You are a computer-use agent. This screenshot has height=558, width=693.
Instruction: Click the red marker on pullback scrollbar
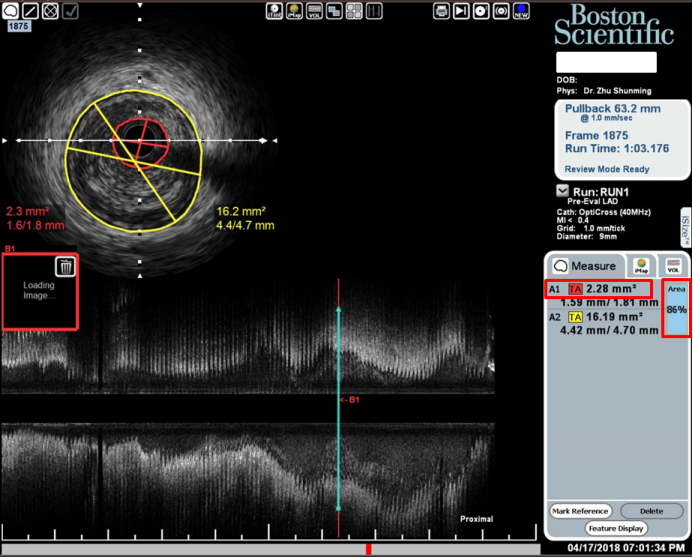pos(368,549)
